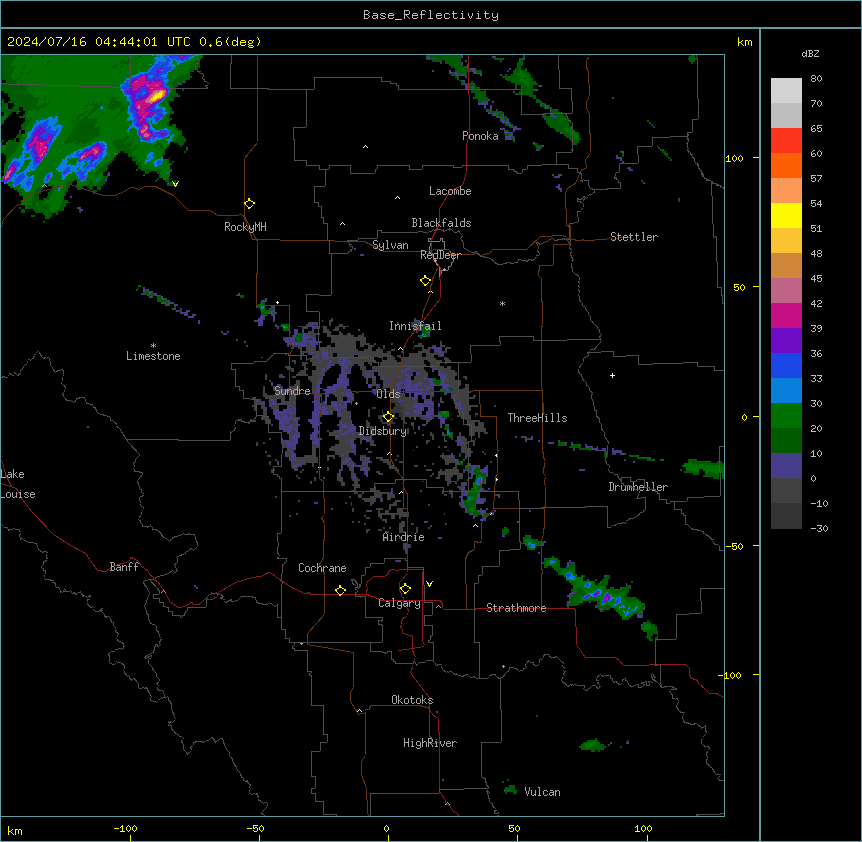The width and height of the screenshot is (862, 842).
Task: Click the dBZ legend heading
Action: click(x=810, y=53)
